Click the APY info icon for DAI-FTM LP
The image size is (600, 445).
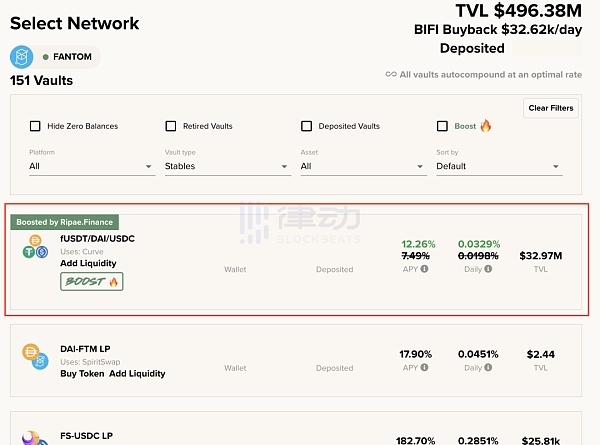(x=424, y=368)
